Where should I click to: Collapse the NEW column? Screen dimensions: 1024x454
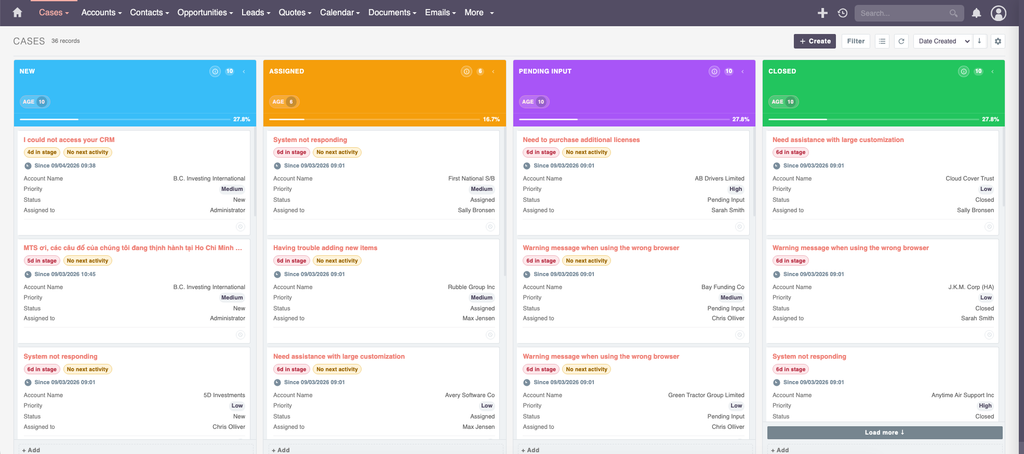tap(244, 71)
